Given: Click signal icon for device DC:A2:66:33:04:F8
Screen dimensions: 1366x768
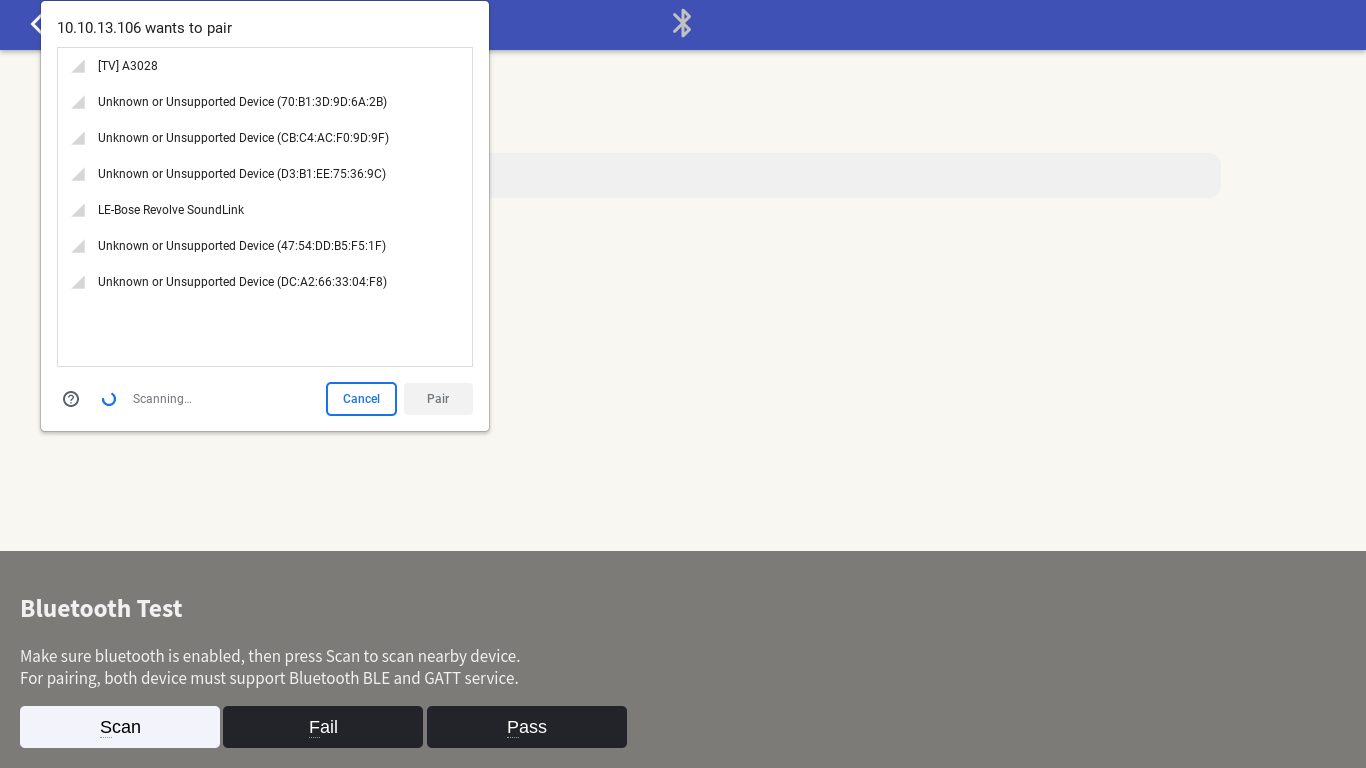Looking at the screenshot, I should coord(78,283).
